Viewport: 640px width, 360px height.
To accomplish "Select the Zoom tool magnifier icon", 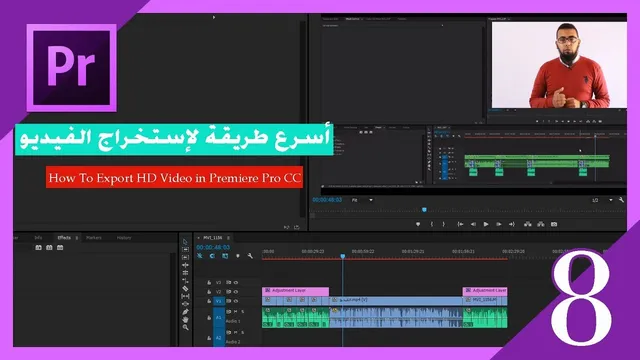I will pos(185,327).
